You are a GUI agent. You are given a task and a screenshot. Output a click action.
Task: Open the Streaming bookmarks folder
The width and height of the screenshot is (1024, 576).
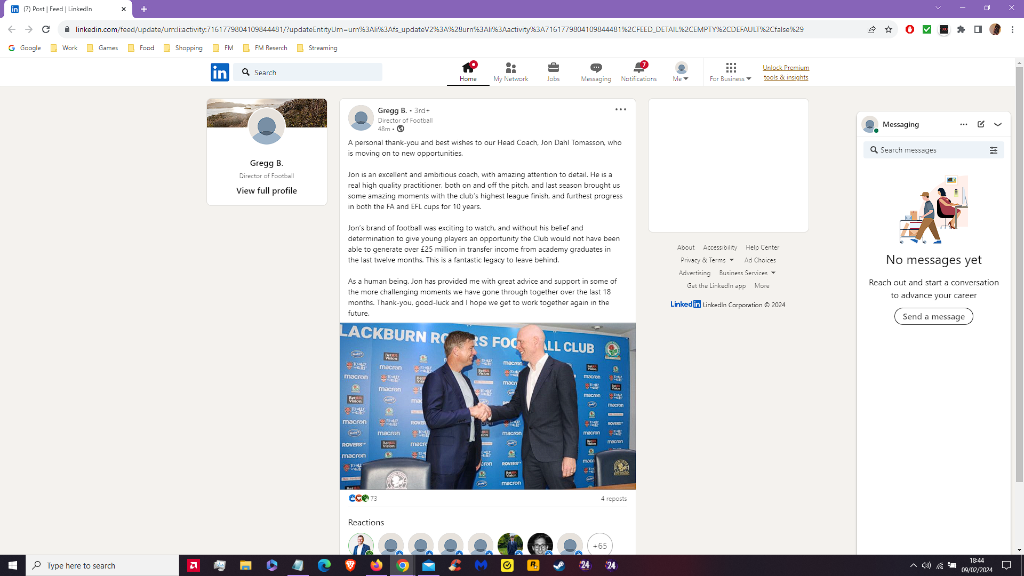coord(317,48)
